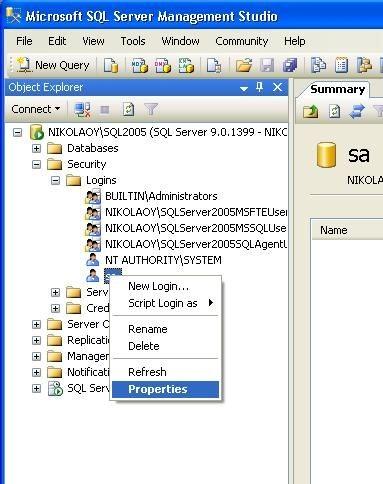Expand the Server Objects folder node

pos(36,324)
